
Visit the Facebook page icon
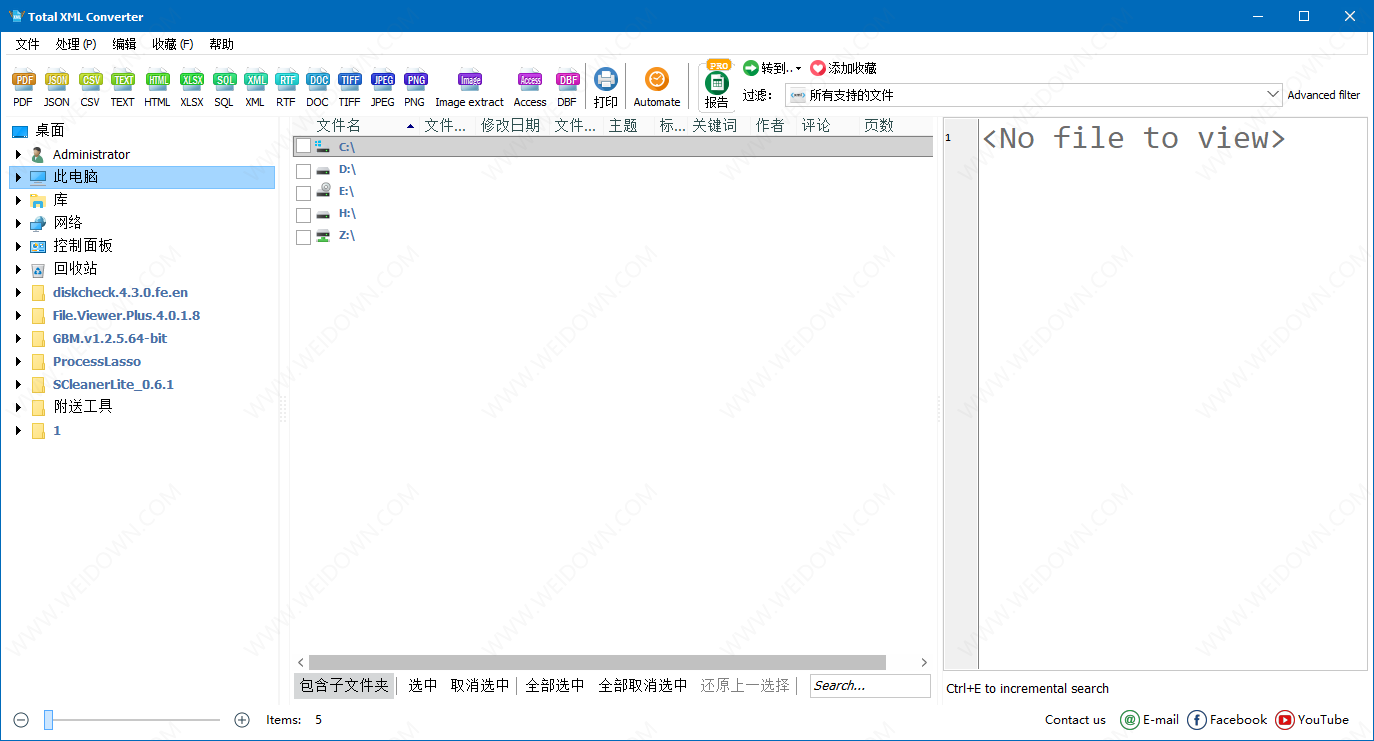pyautogui.click(x=1196, y=719)
